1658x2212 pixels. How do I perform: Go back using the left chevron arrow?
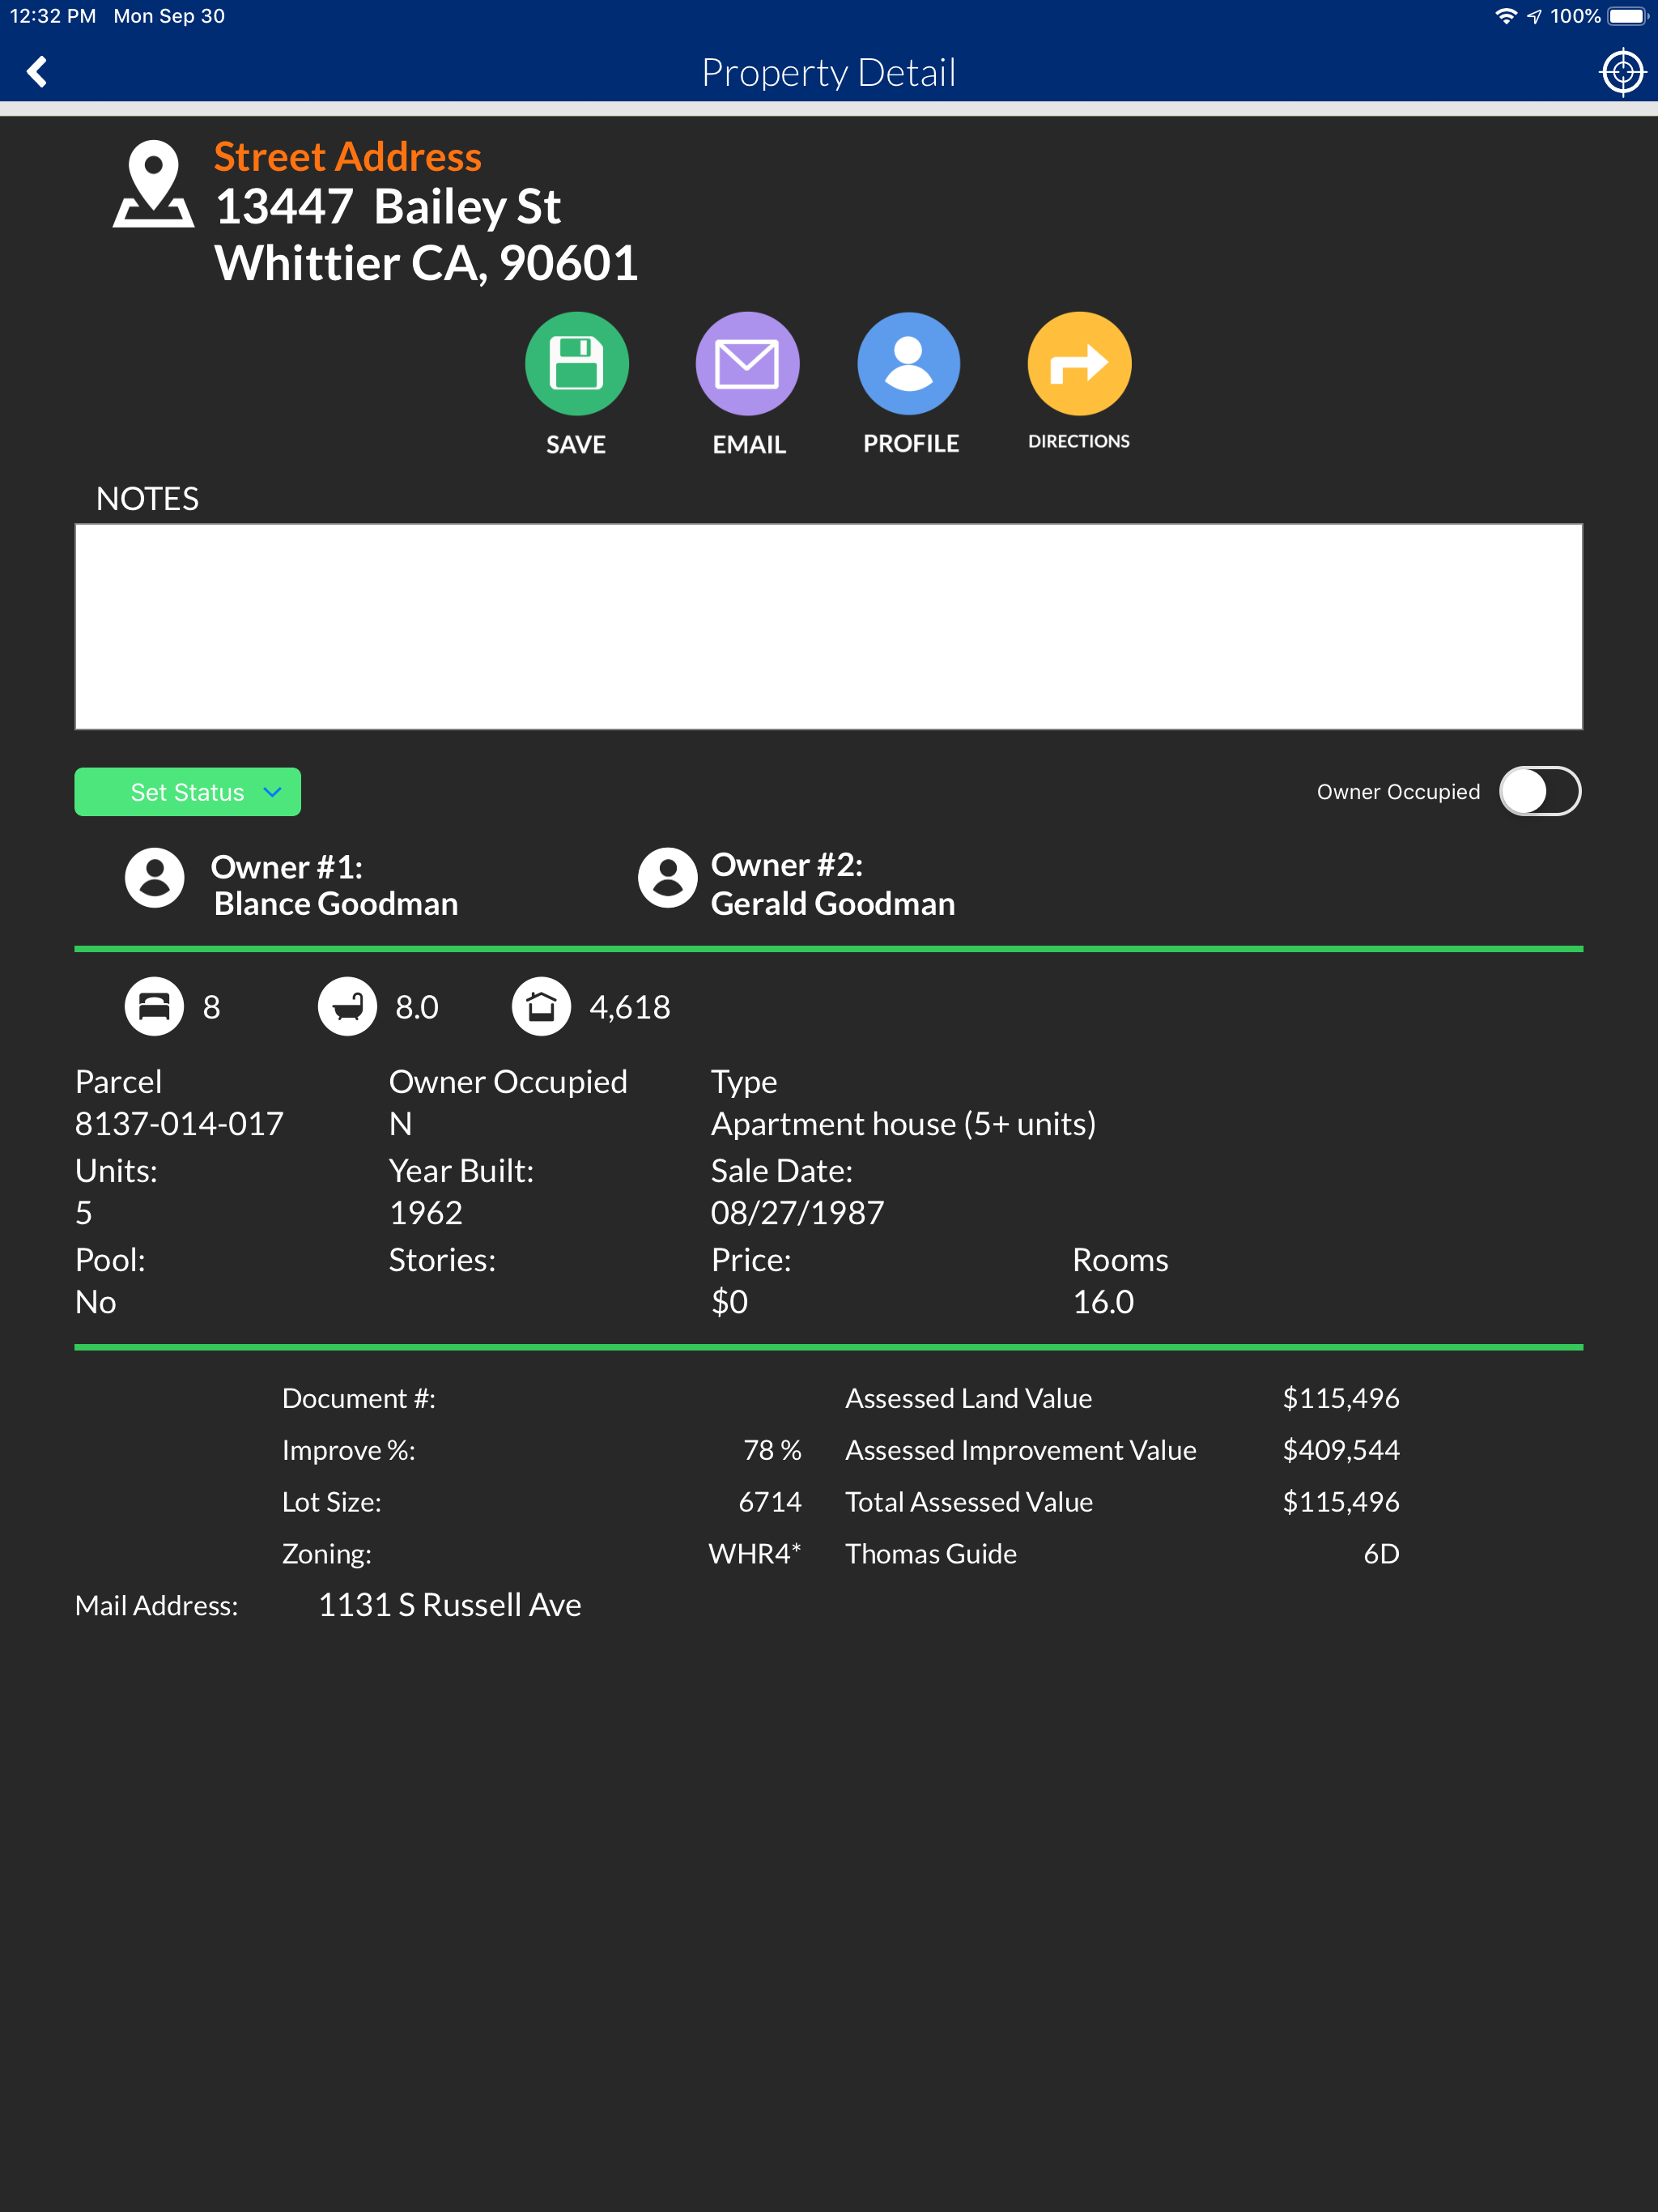point(38,72)
